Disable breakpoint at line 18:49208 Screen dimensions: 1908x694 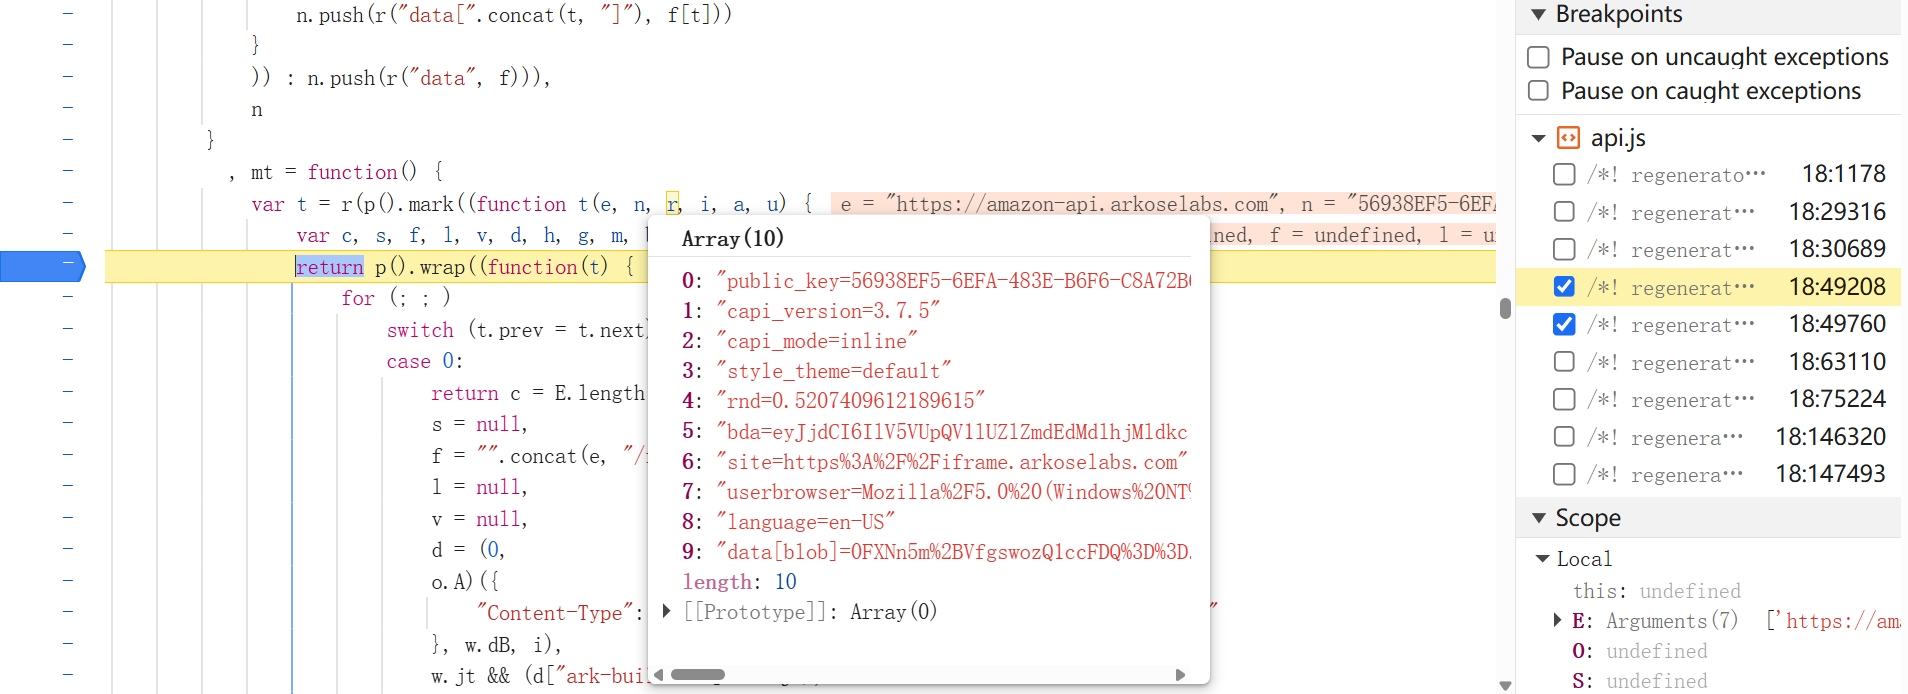coord(1564,287)
